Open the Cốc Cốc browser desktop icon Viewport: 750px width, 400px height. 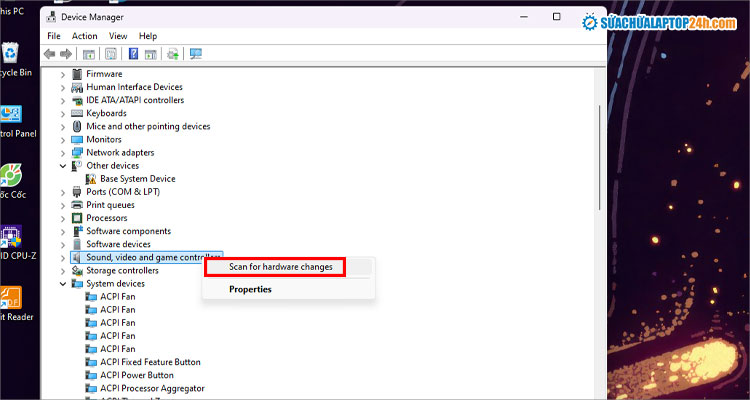11,178
